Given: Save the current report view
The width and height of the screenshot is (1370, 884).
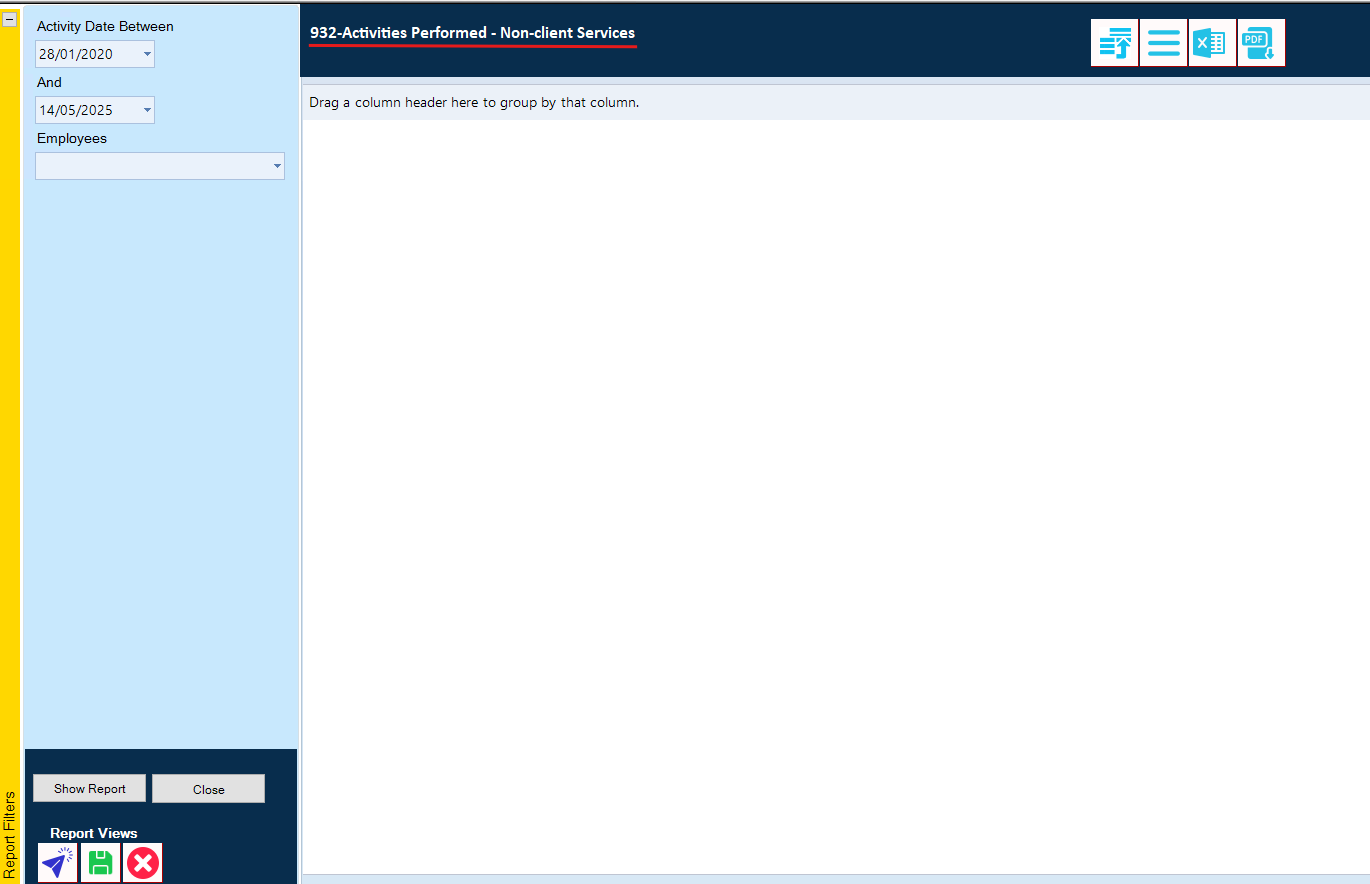Looking at the screenshot, I should pyautogui.click(x=100, y=863).
